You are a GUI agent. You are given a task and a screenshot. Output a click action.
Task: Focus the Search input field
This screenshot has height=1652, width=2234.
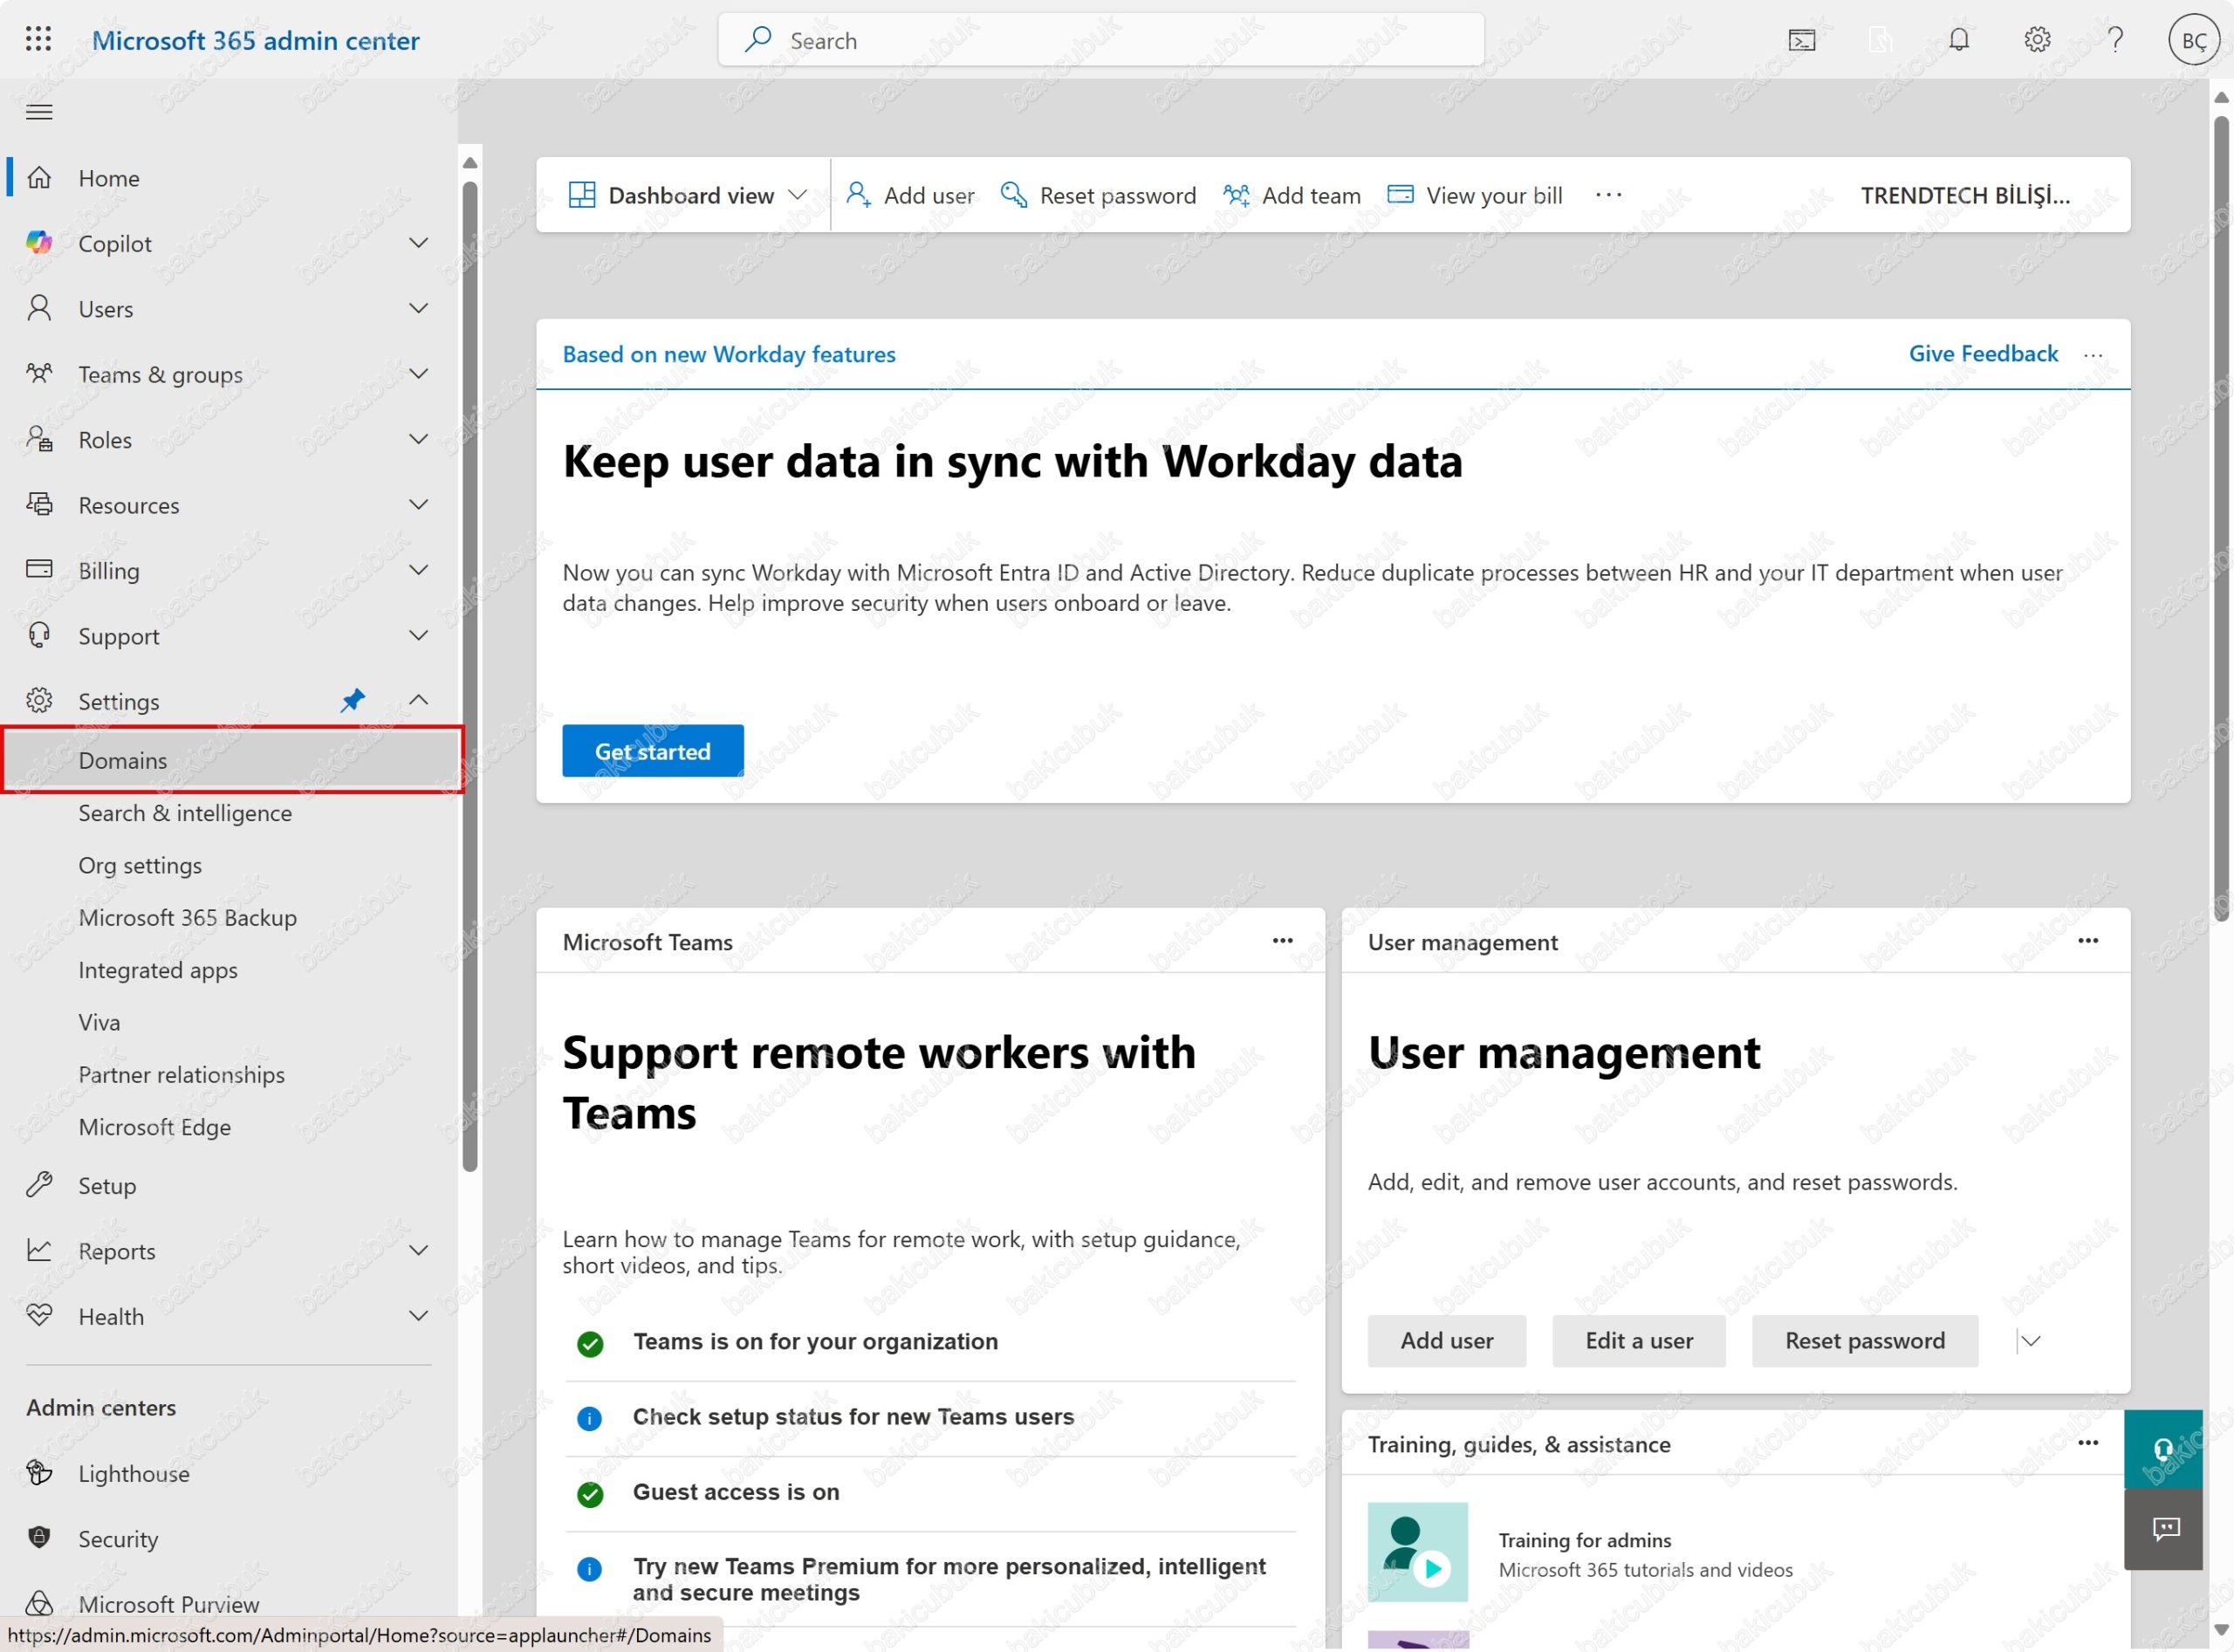[1100, 41]
